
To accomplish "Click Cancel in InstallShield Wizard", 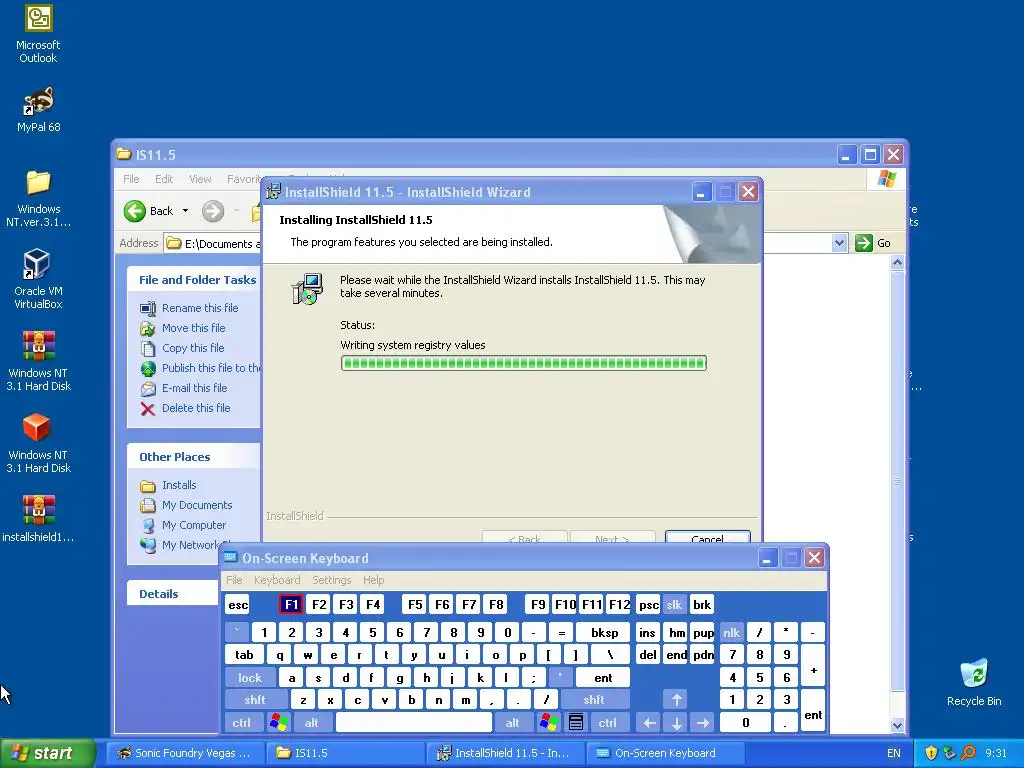I will tap(707, 537).
